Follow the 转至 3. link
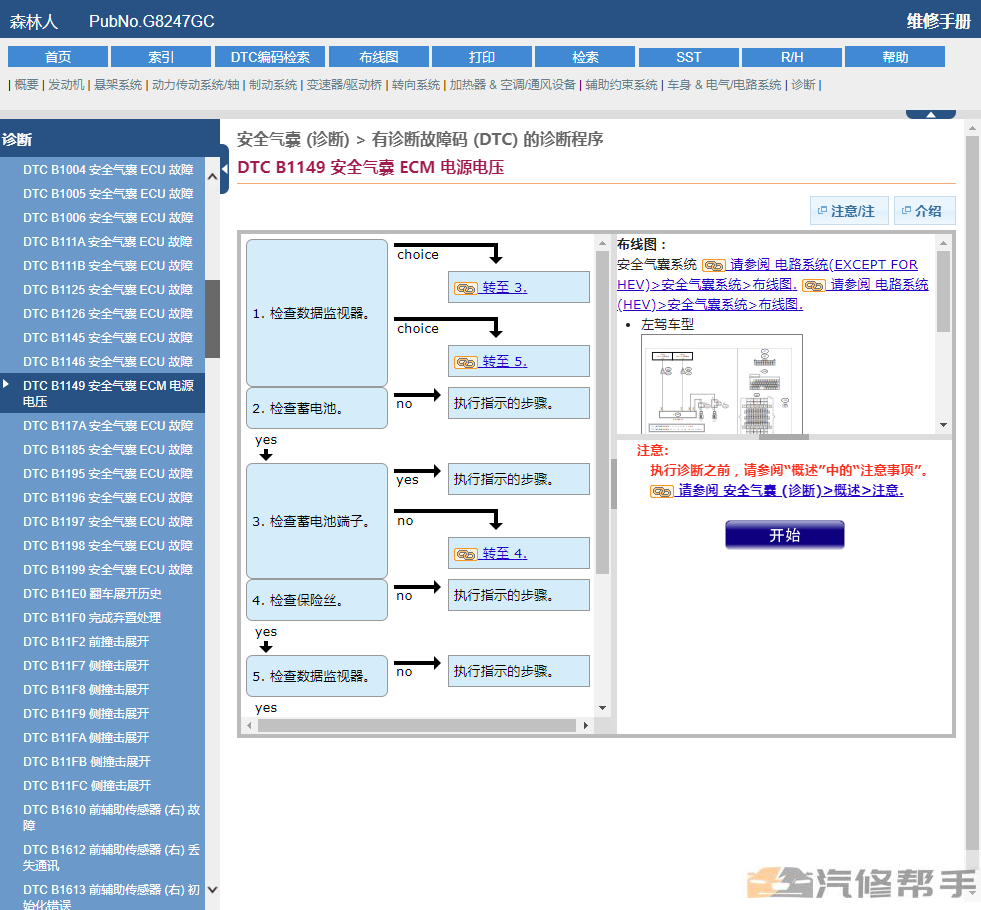Image resolution: width=981 pixels, height=910 pixels. click(504, 288)
